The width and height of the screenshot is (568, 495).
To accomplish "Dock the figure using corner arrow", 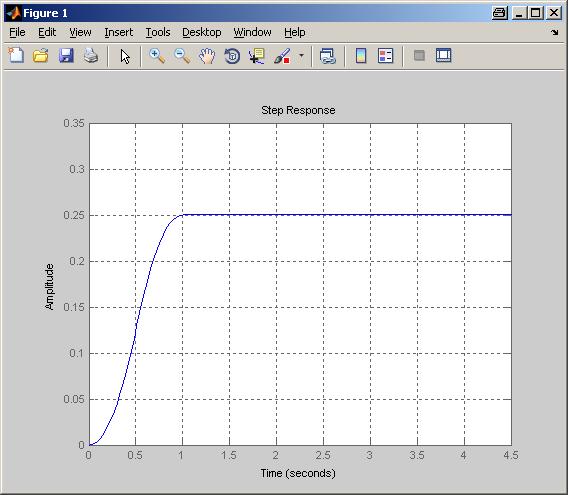I will pos(555,32).
